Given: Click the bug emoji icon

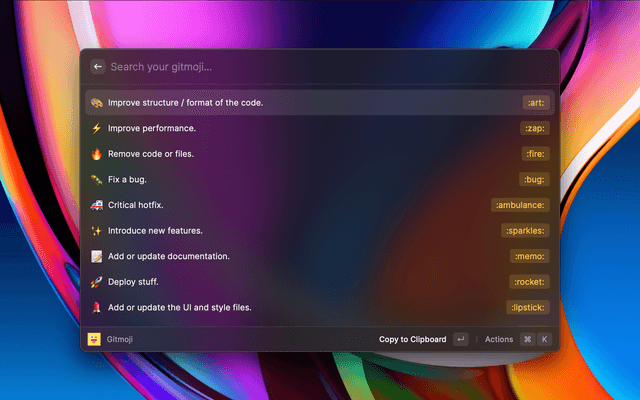Looking at the screenshot, I should (x=96, y=179).
